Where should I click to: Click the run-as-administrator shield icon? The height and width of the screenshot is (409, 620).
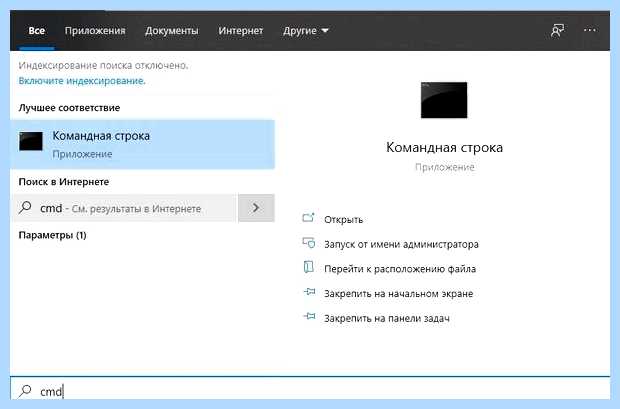[x=308, y=242]
